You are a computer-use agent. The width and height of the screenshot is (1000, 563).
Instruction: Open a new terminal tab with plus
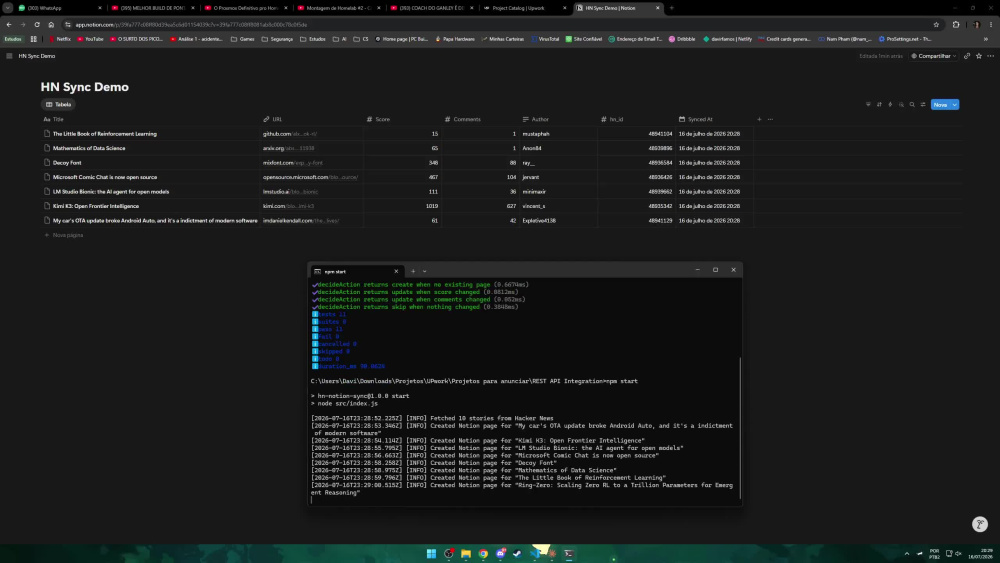(x=413, y=271)
